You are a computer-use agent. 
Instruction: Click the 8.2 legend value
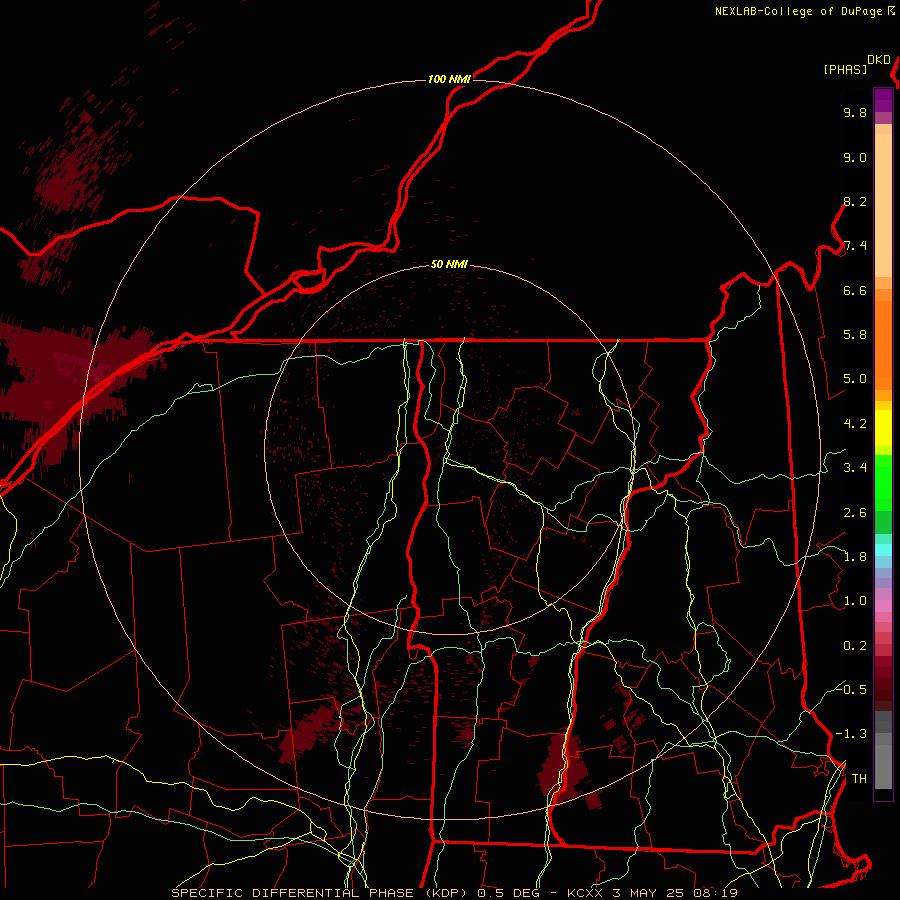coord(855,201)
